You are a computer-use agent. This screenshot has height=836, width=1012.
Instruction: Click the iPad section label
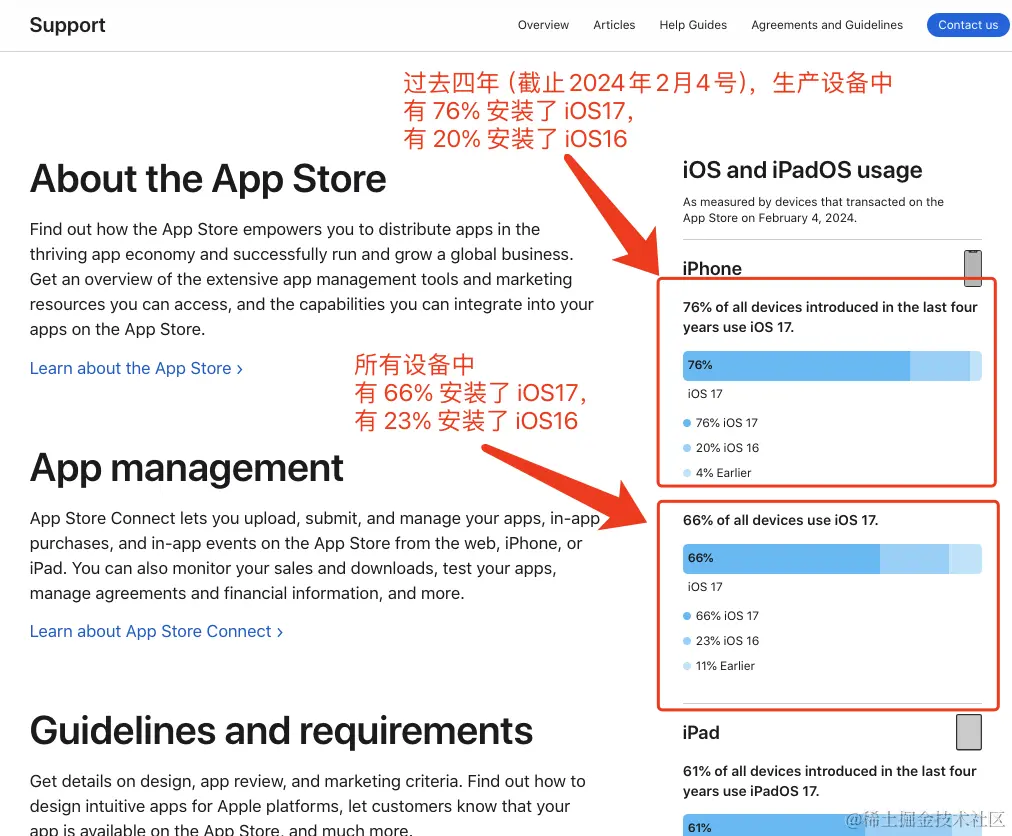point(701,733)
